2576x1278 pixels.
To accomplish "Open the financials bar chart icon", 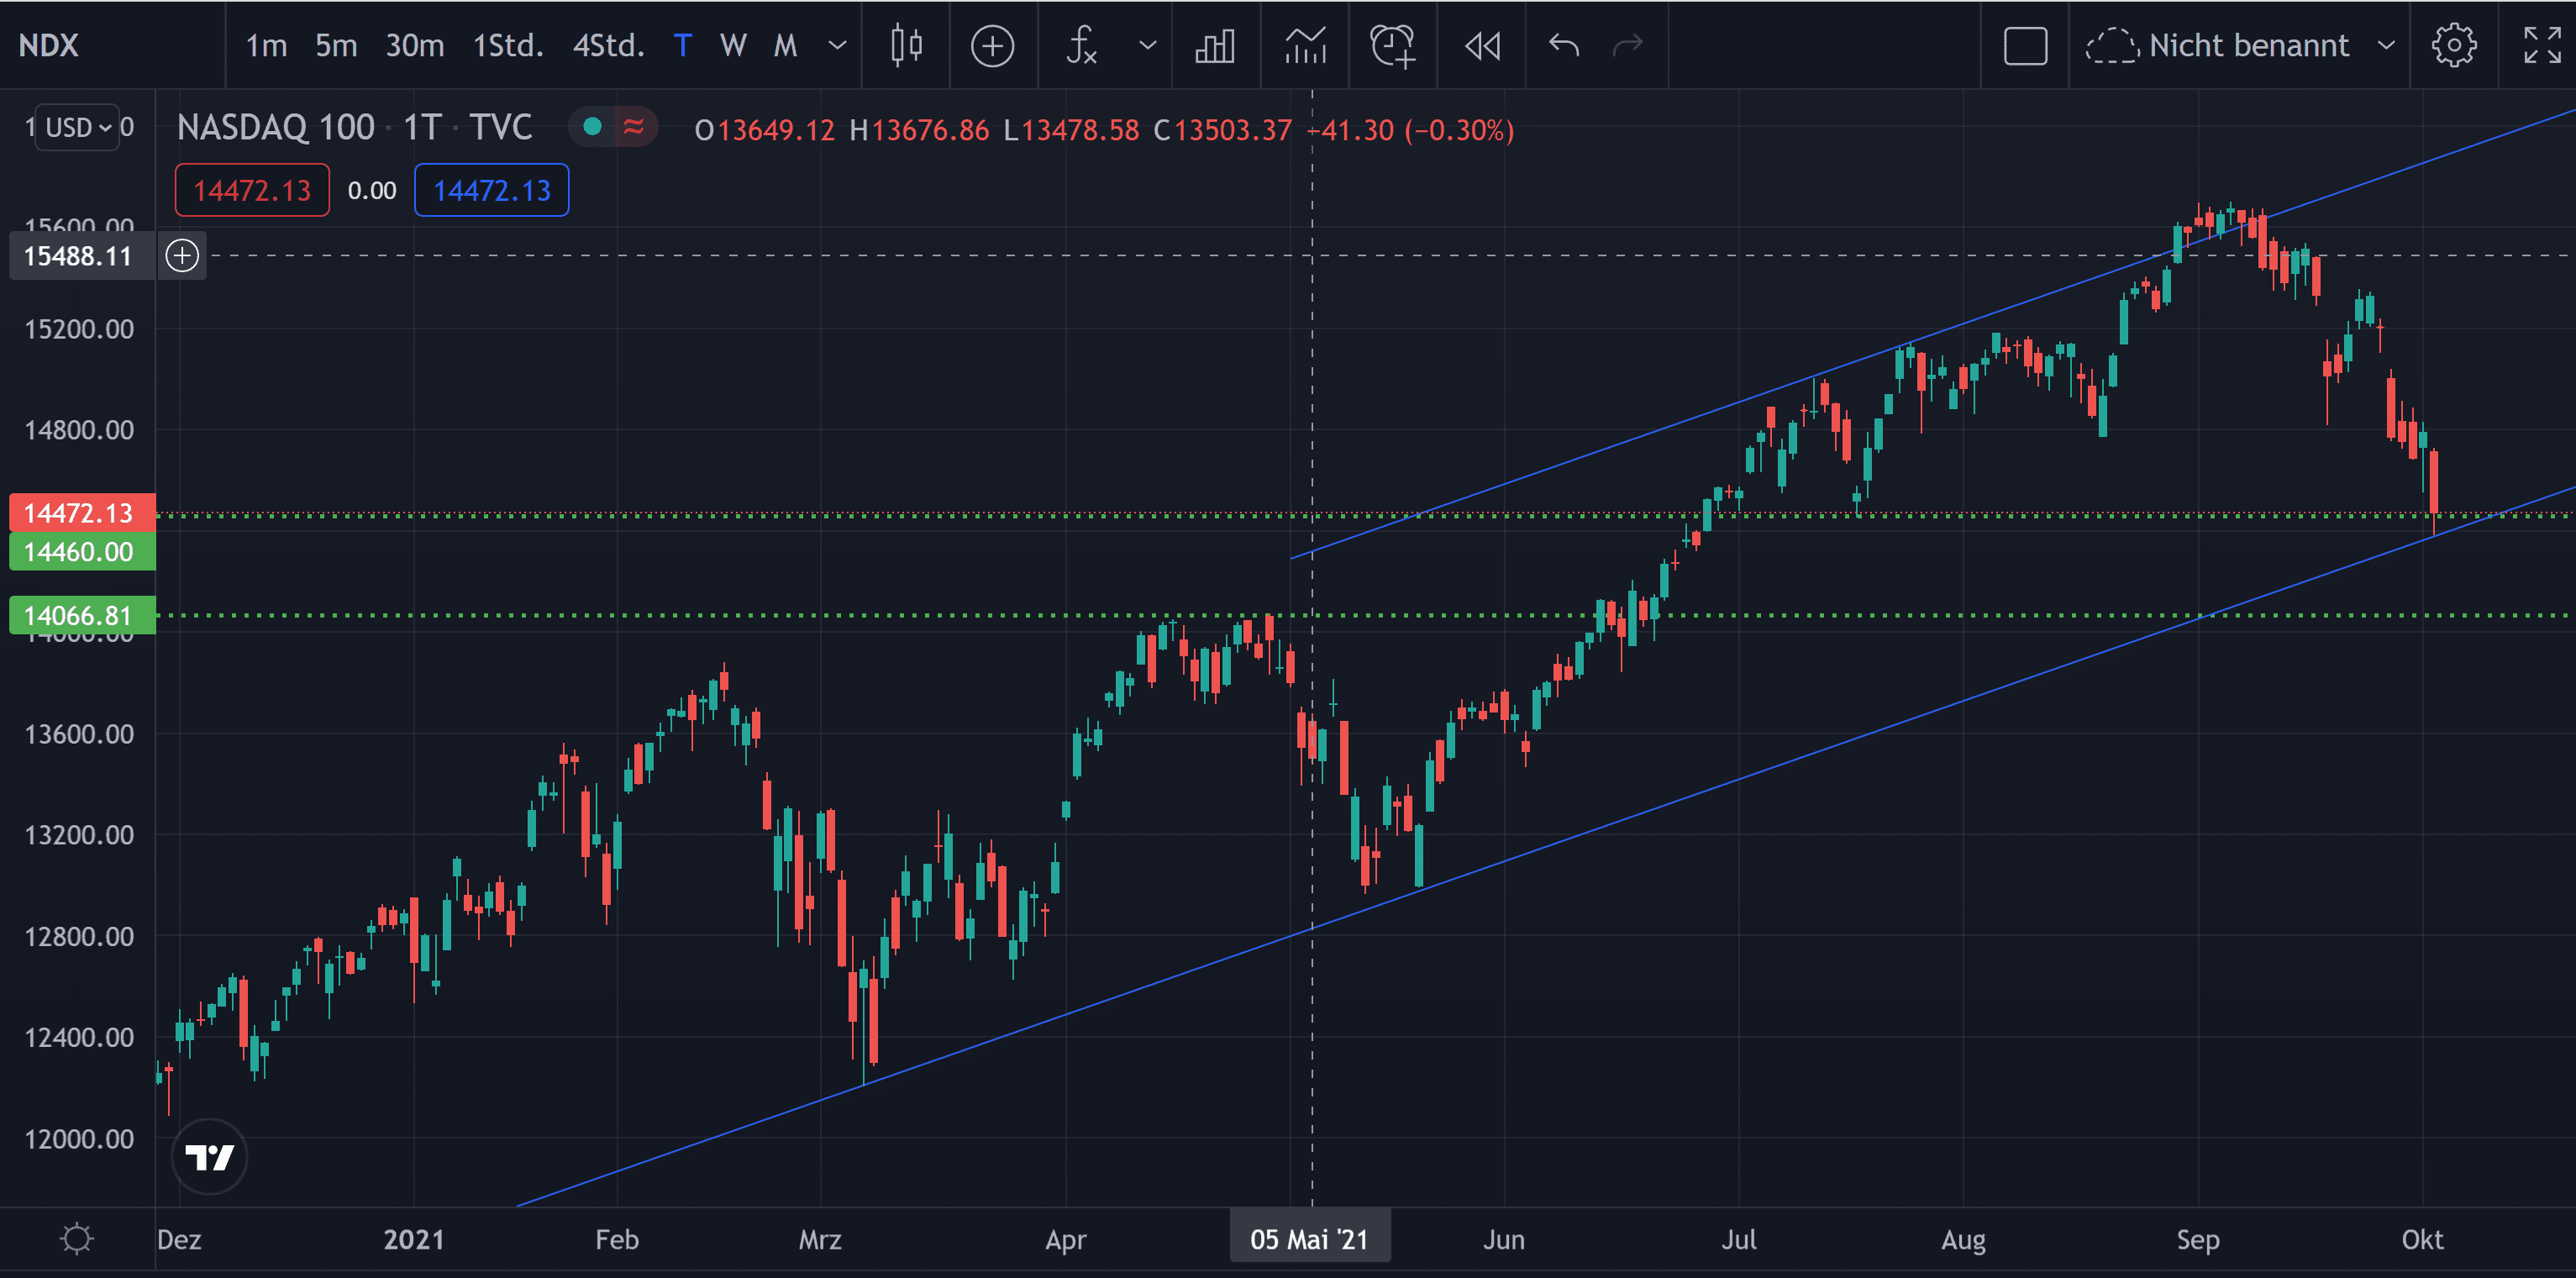I will [x=1215, y=45].
